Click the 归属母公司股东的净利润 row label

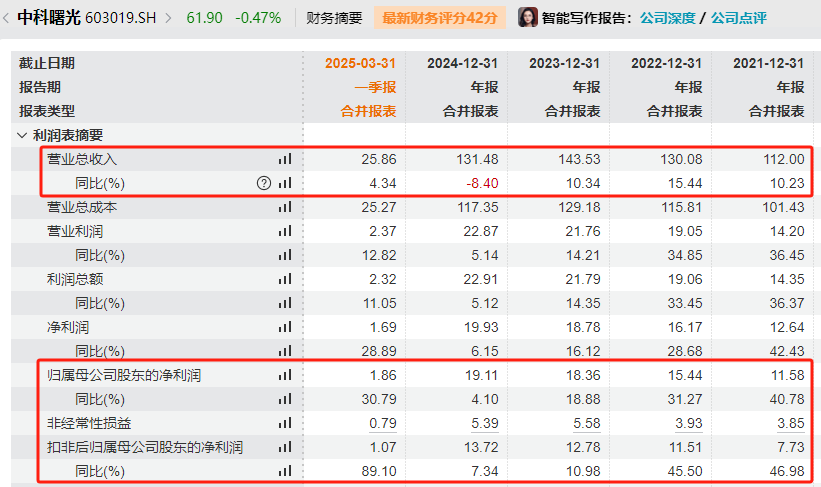pos(124,375)
